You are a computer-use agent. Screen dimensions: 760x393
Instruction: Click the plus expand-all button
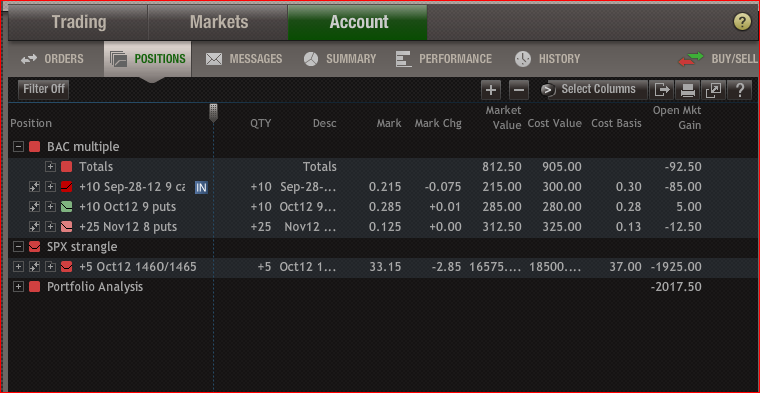point(491,90)
